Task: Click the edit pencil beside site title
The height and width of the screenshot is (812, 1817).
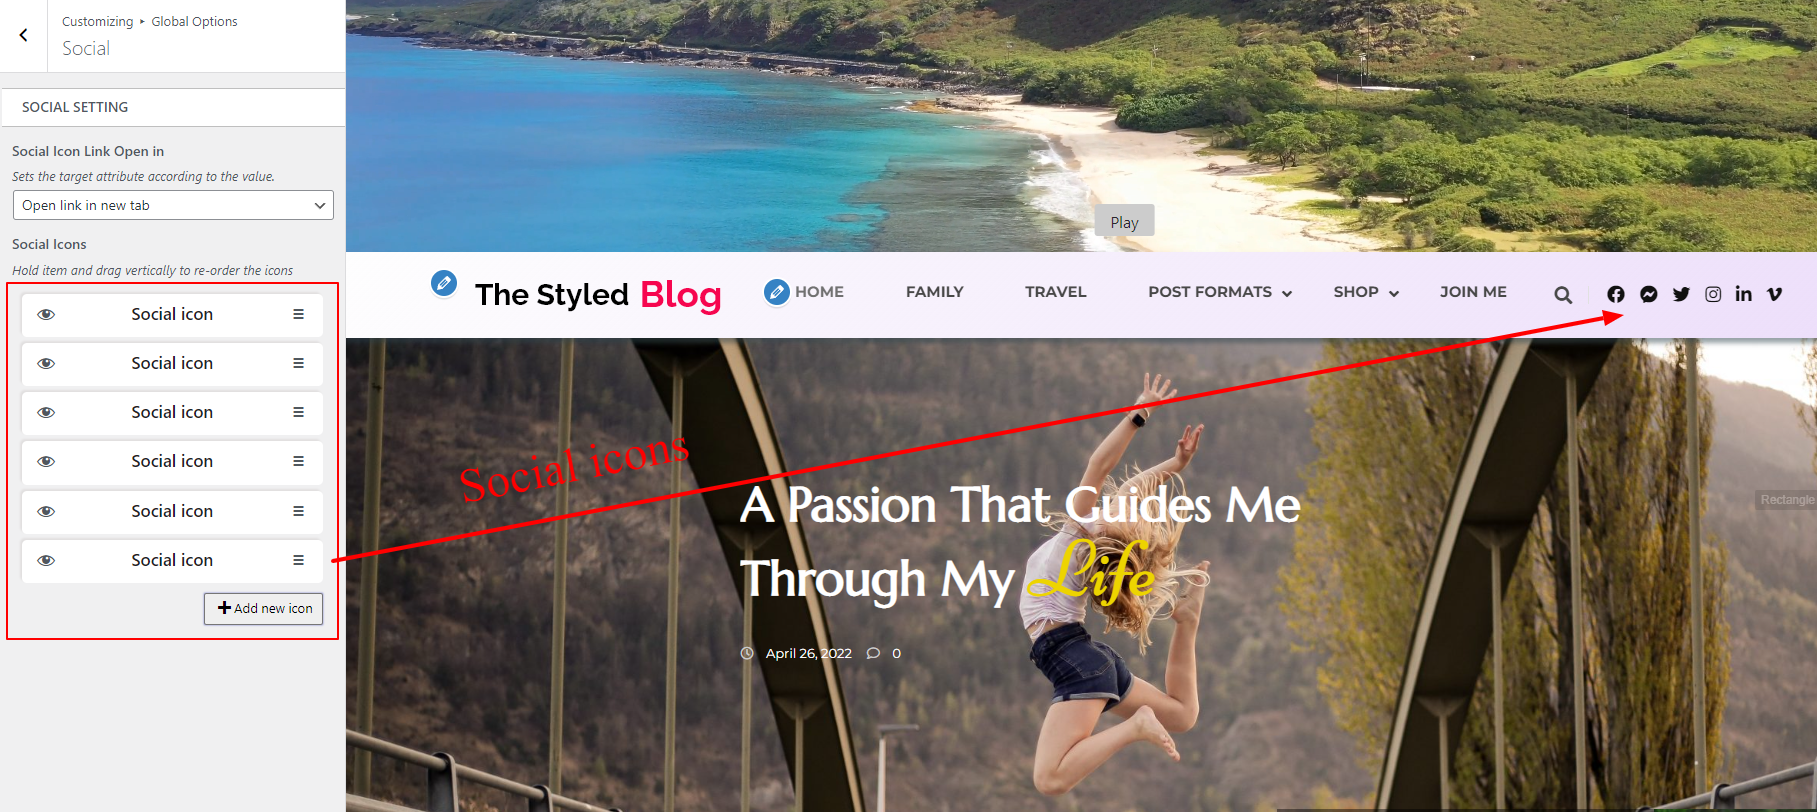Action: 444,283
